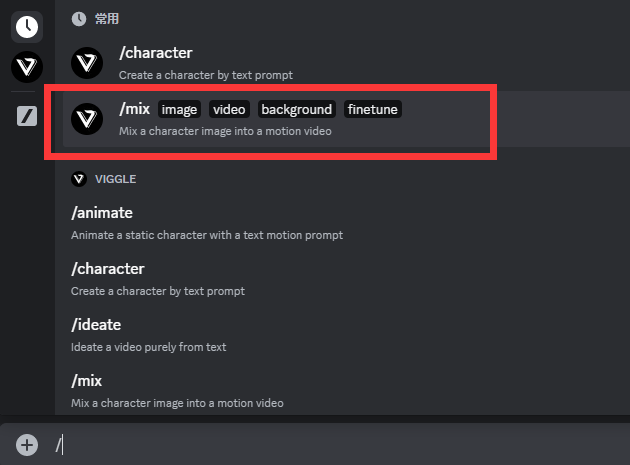Click the image parameter tag
Image resolution: width=630 pixels, height=465 pixels.
coord(180,109)
